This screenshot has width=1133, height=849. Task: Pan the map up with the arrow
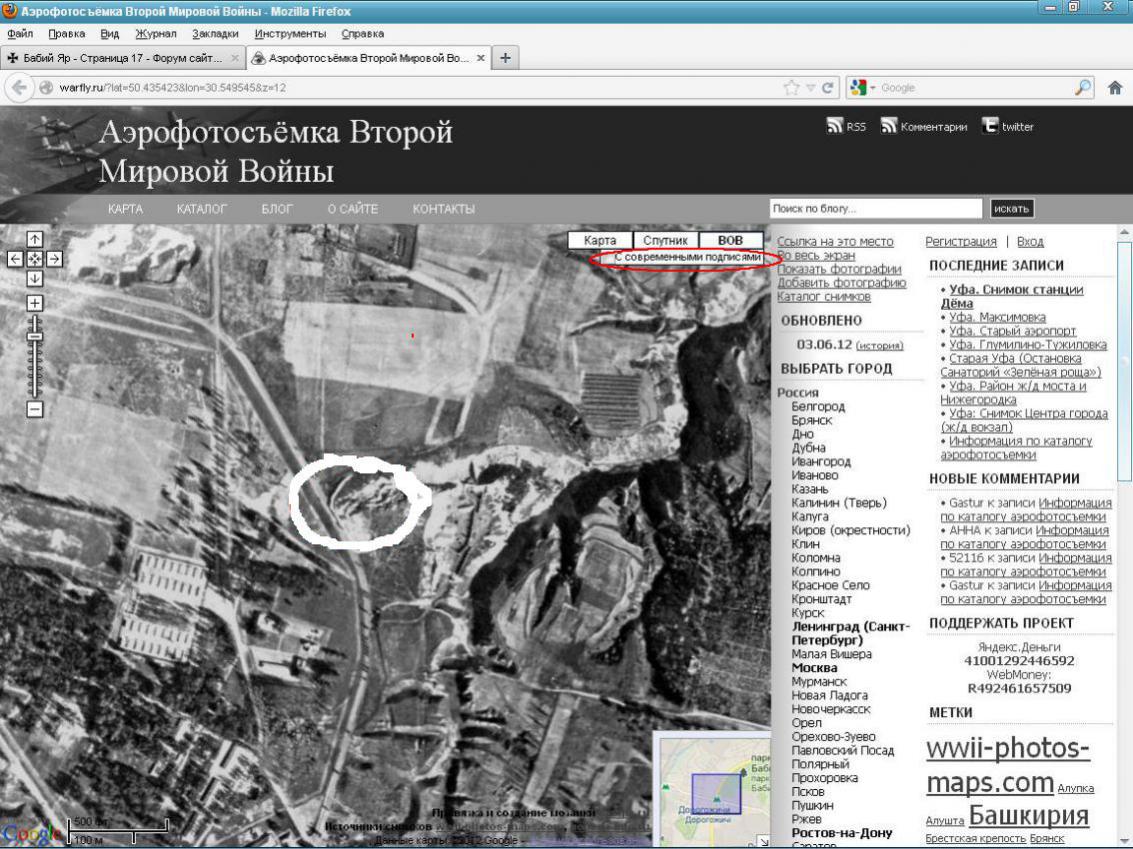point(34,239)
